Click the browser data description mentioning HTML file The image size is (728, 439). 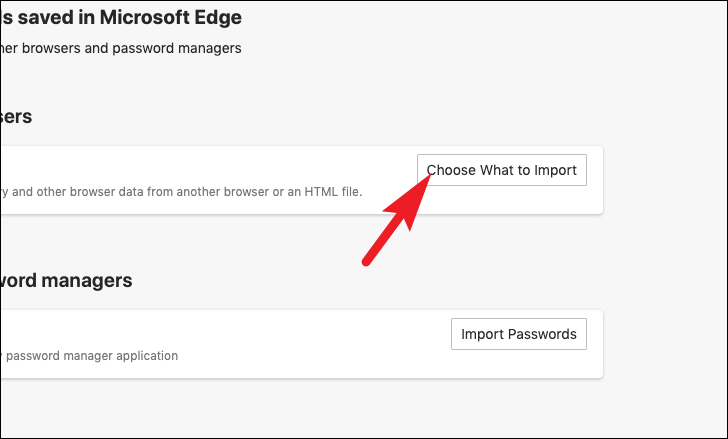pyautogui.click(x=182, y=192)
